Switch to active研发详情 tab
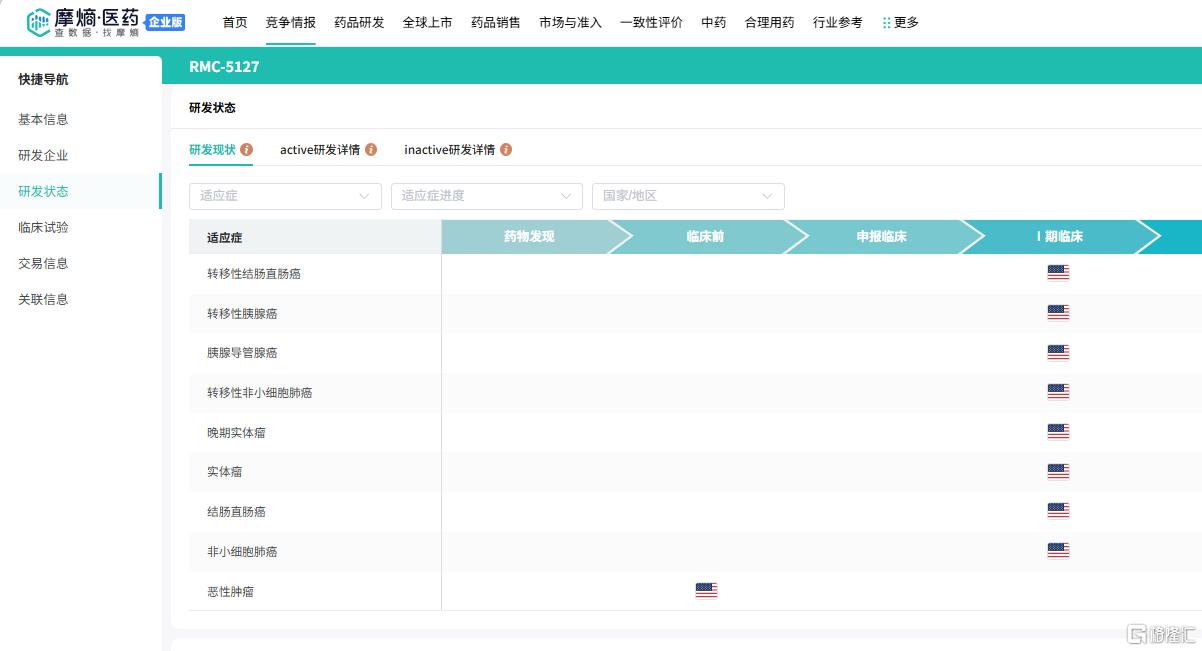Viewport: 1202px width, 651px height. coord(320,150)
